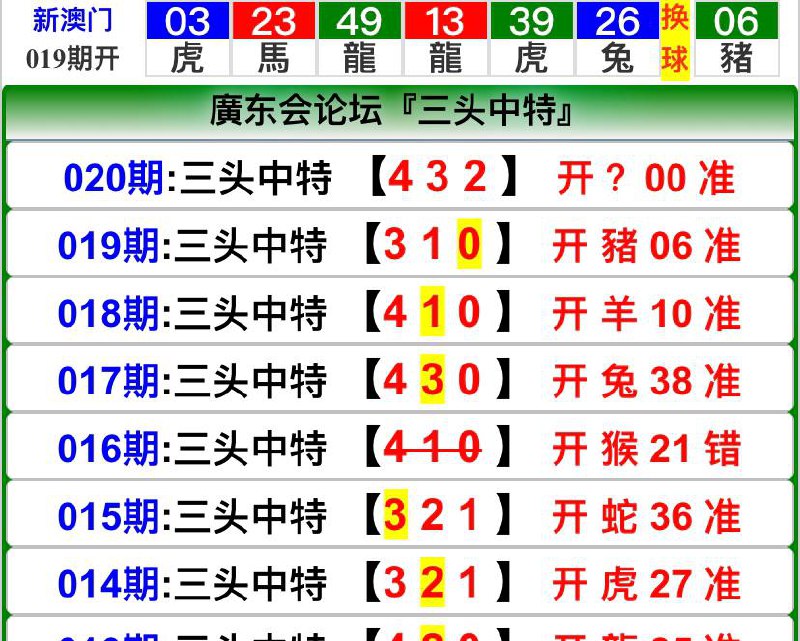Click the highlighted 2 in 014期 row
This screenshot has width=800, height=641.
click(x=432, y=582)
